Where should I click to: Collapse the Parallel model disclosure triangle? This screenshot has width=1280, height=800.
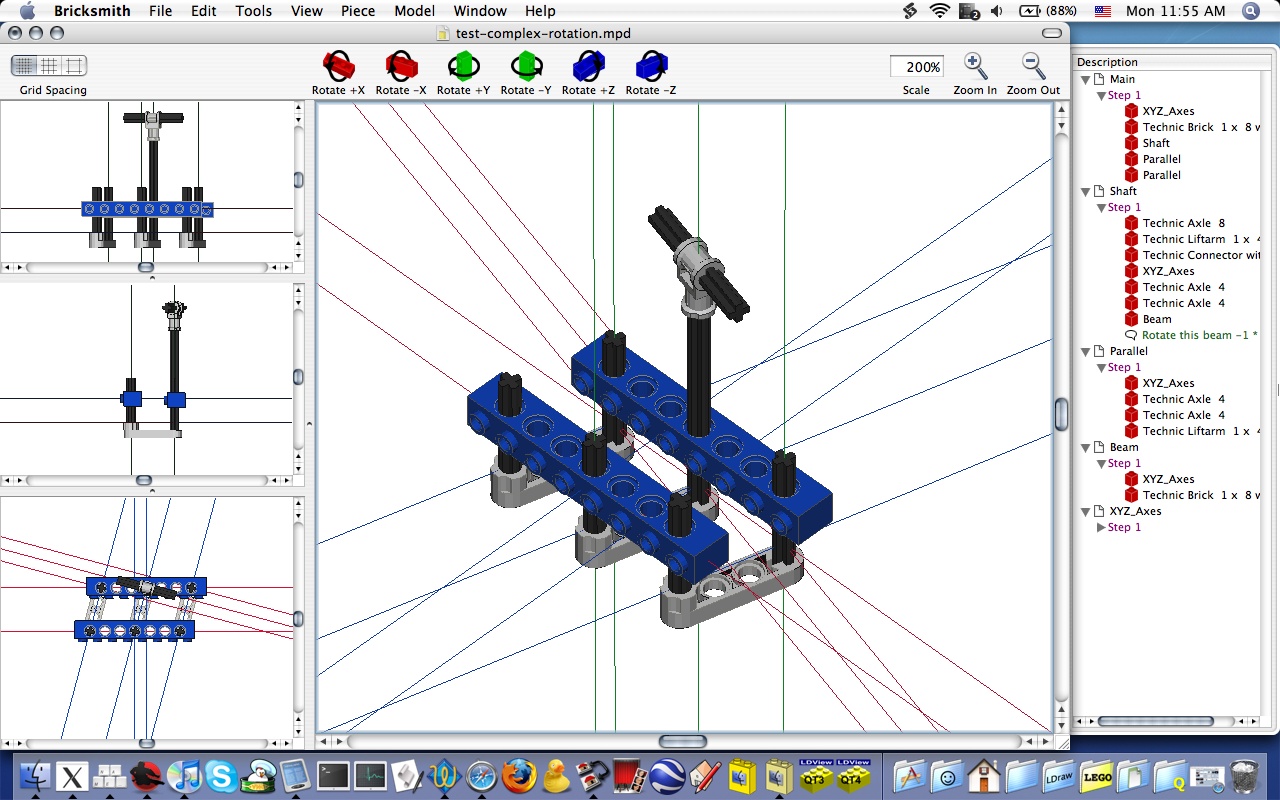coord(1085,351)
